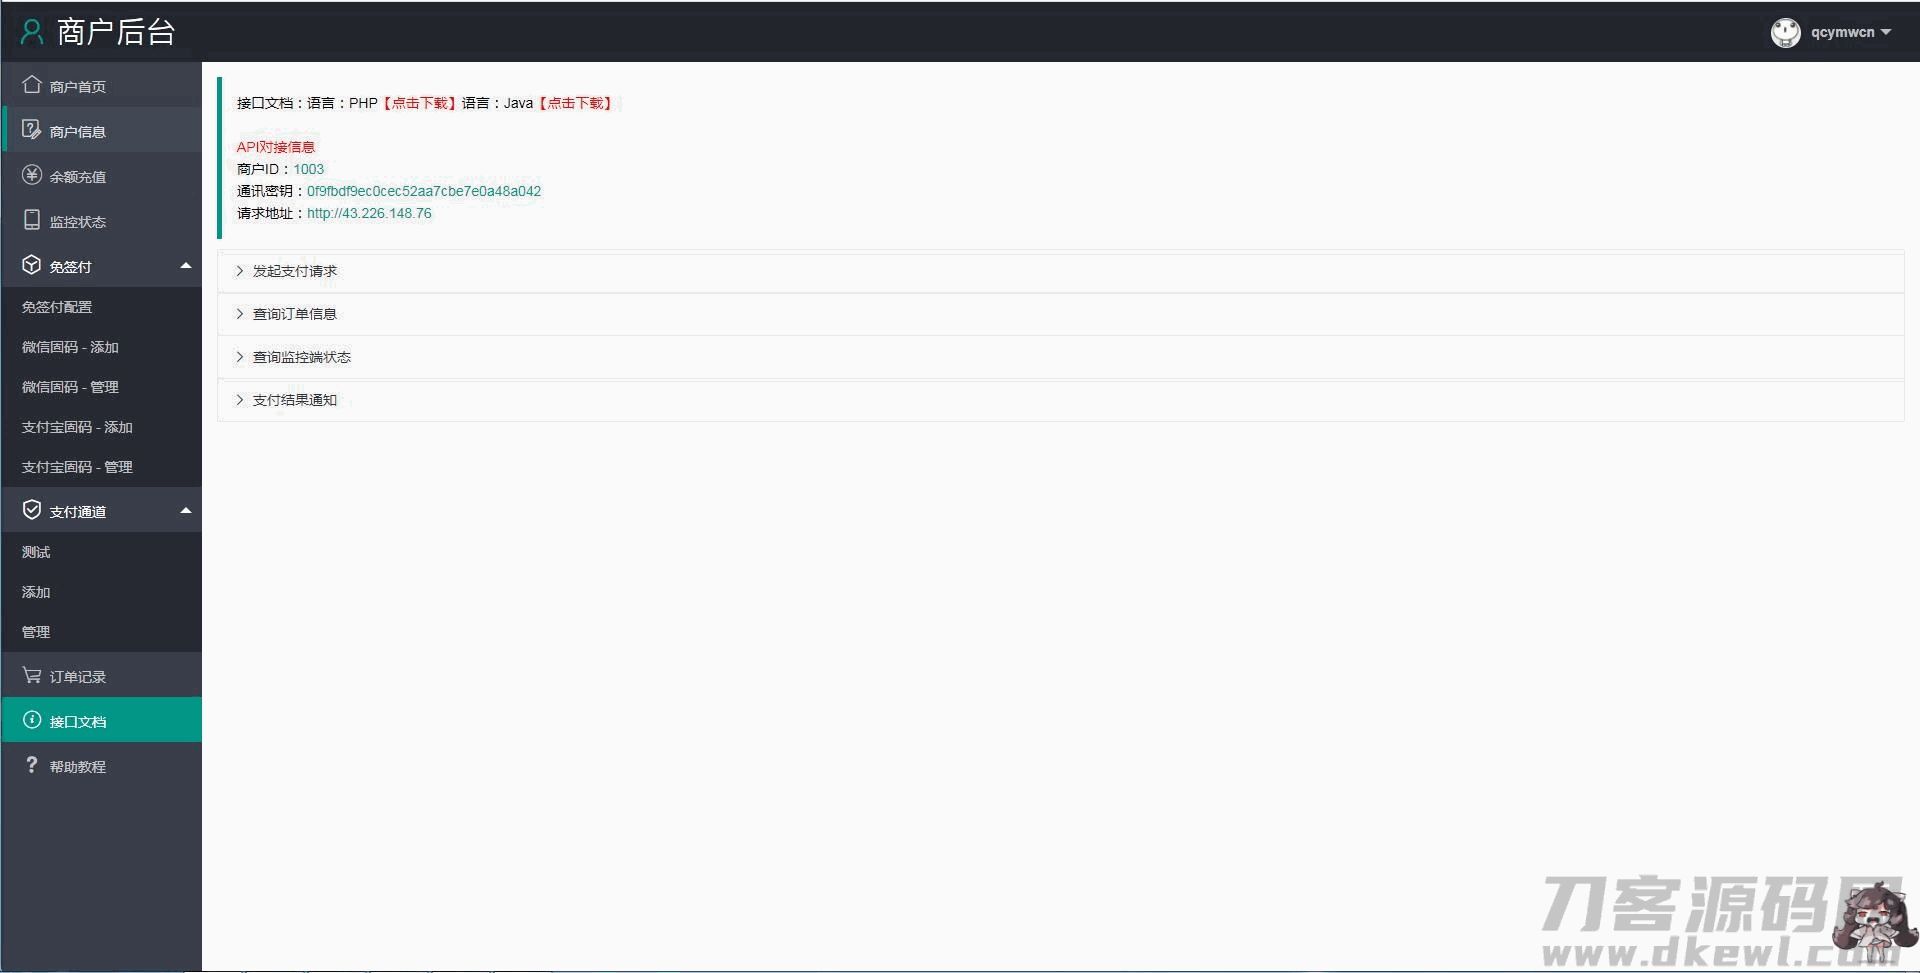
Task: Click the yen icon beside 余额充值
Action: pos(32,175)
